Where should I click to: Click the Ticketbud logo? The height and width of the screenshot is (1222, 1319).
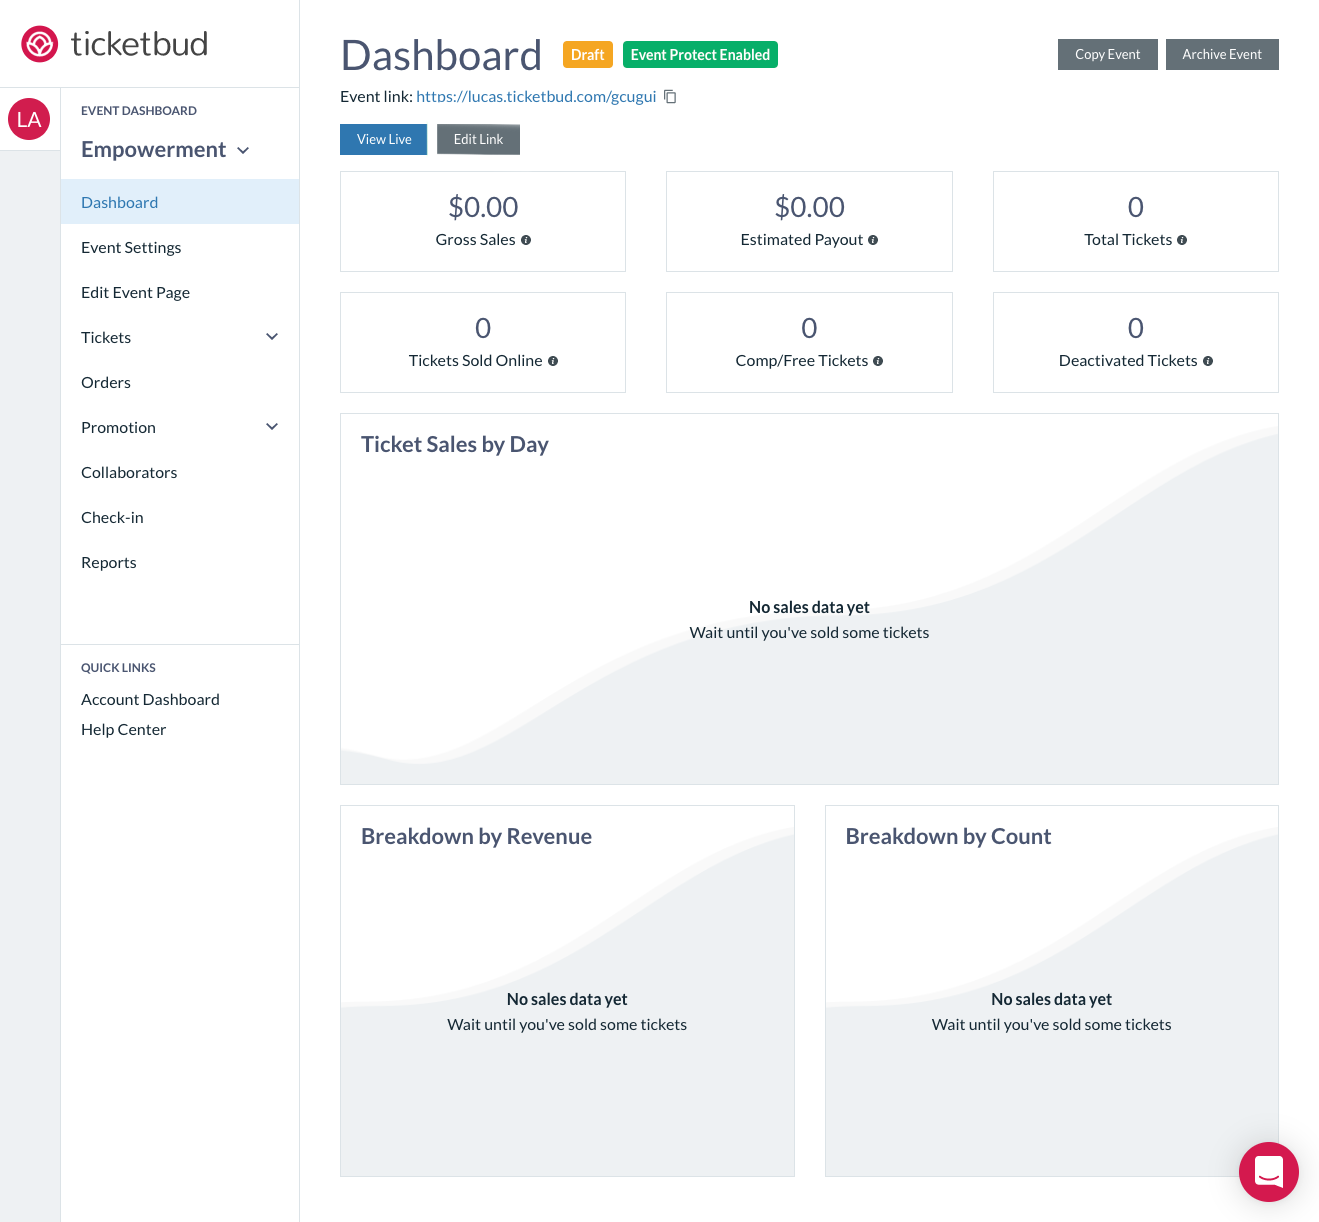point(113,44)
